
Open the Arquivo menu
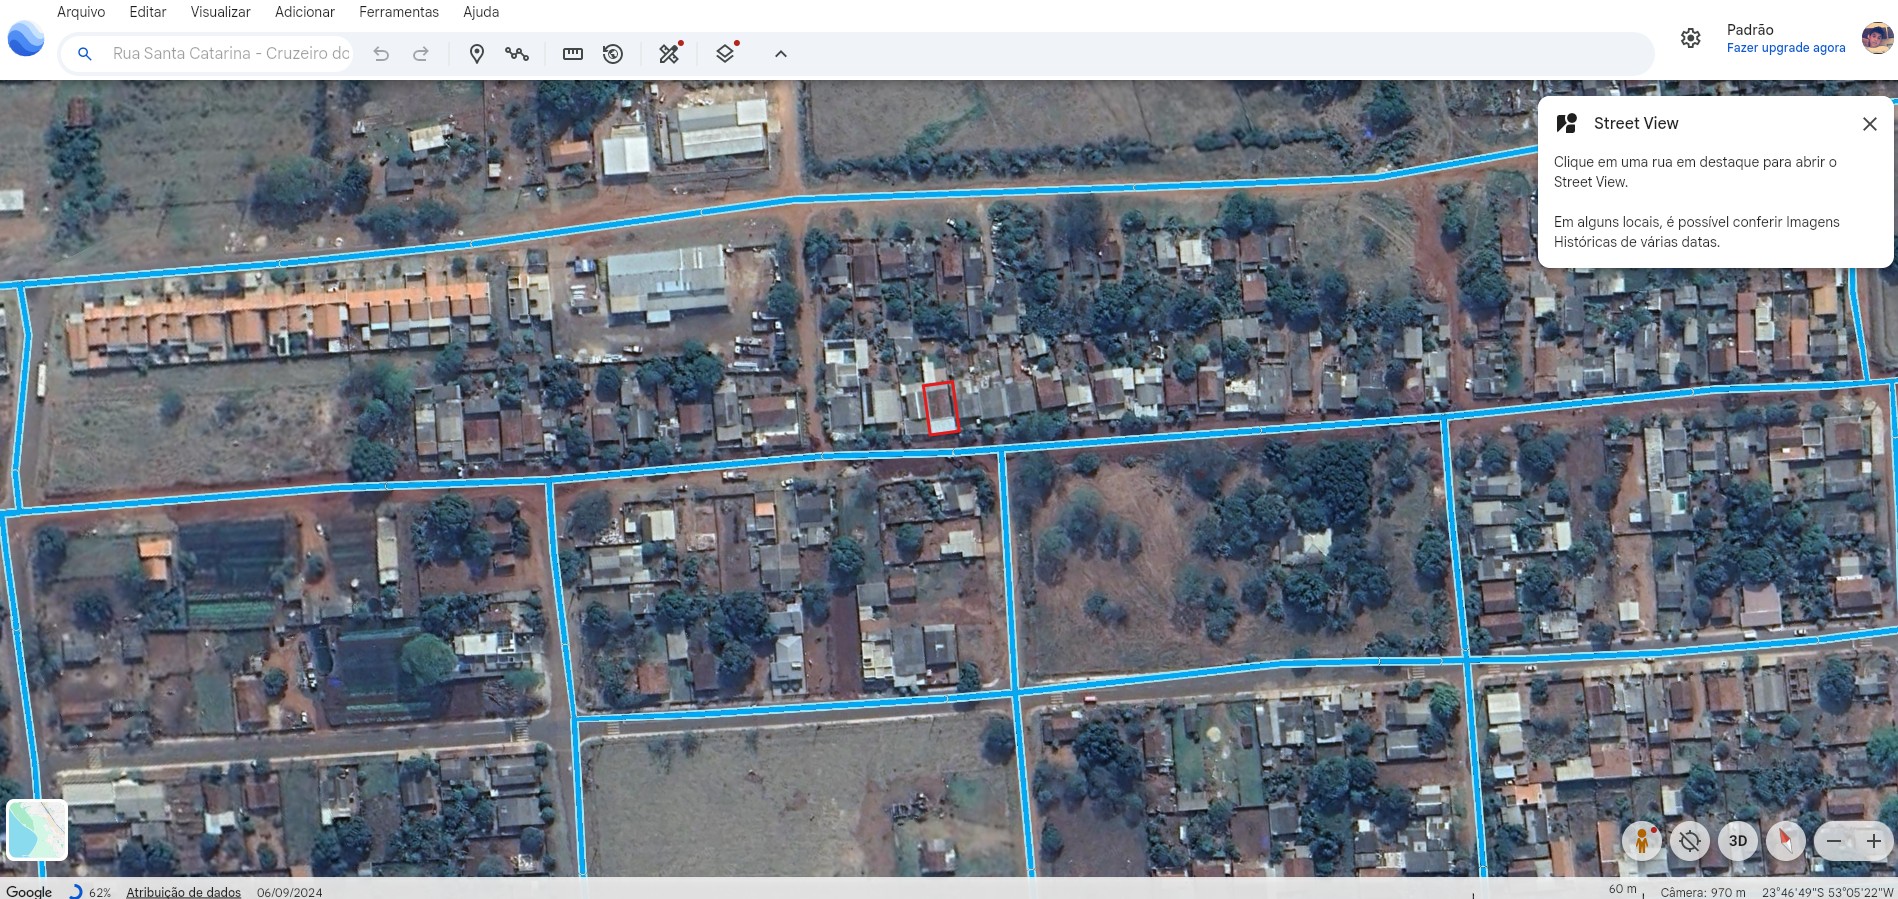(80, 12)
